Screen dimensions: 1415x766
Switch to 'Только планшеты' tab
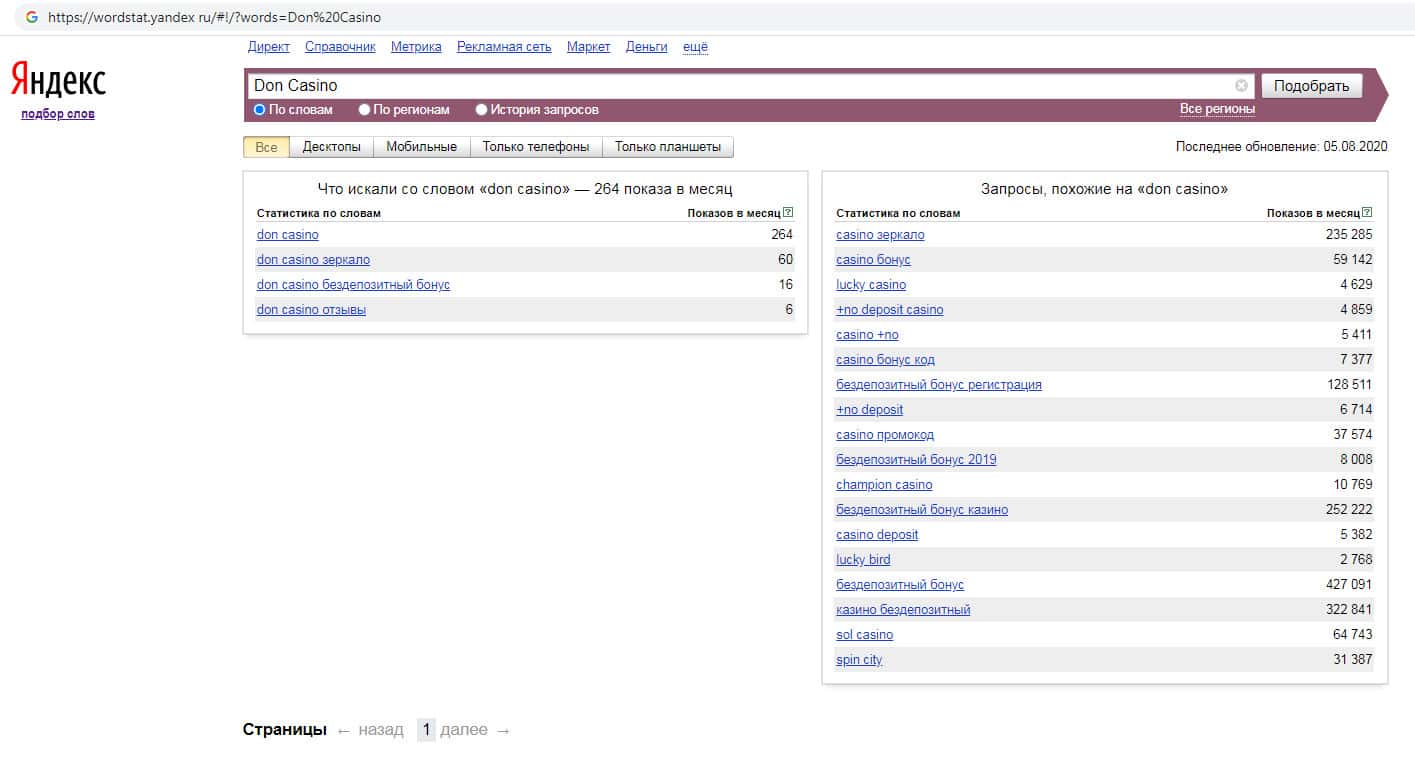[668, 147]
